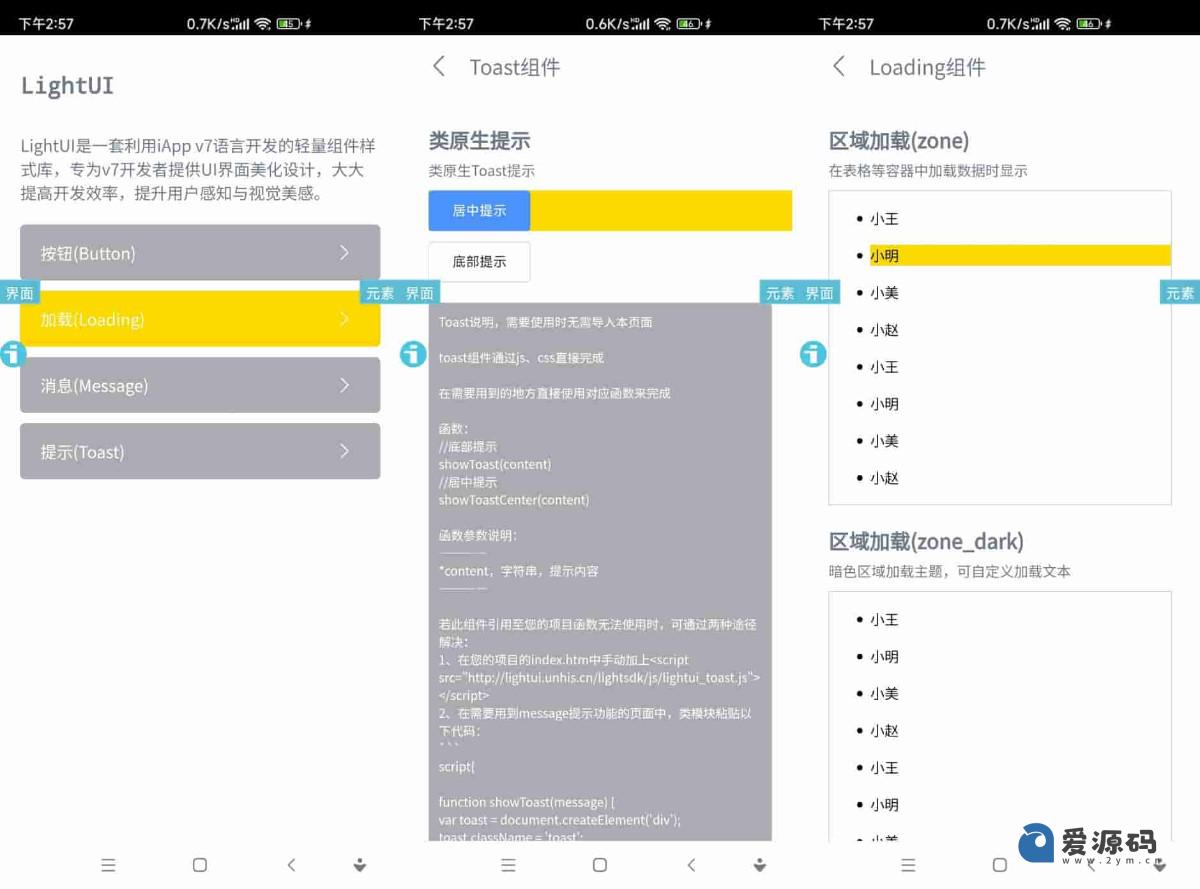Open the recents menu icon below LightUI screen
This screenshot has width=1200, height=889.
(109, 865)
